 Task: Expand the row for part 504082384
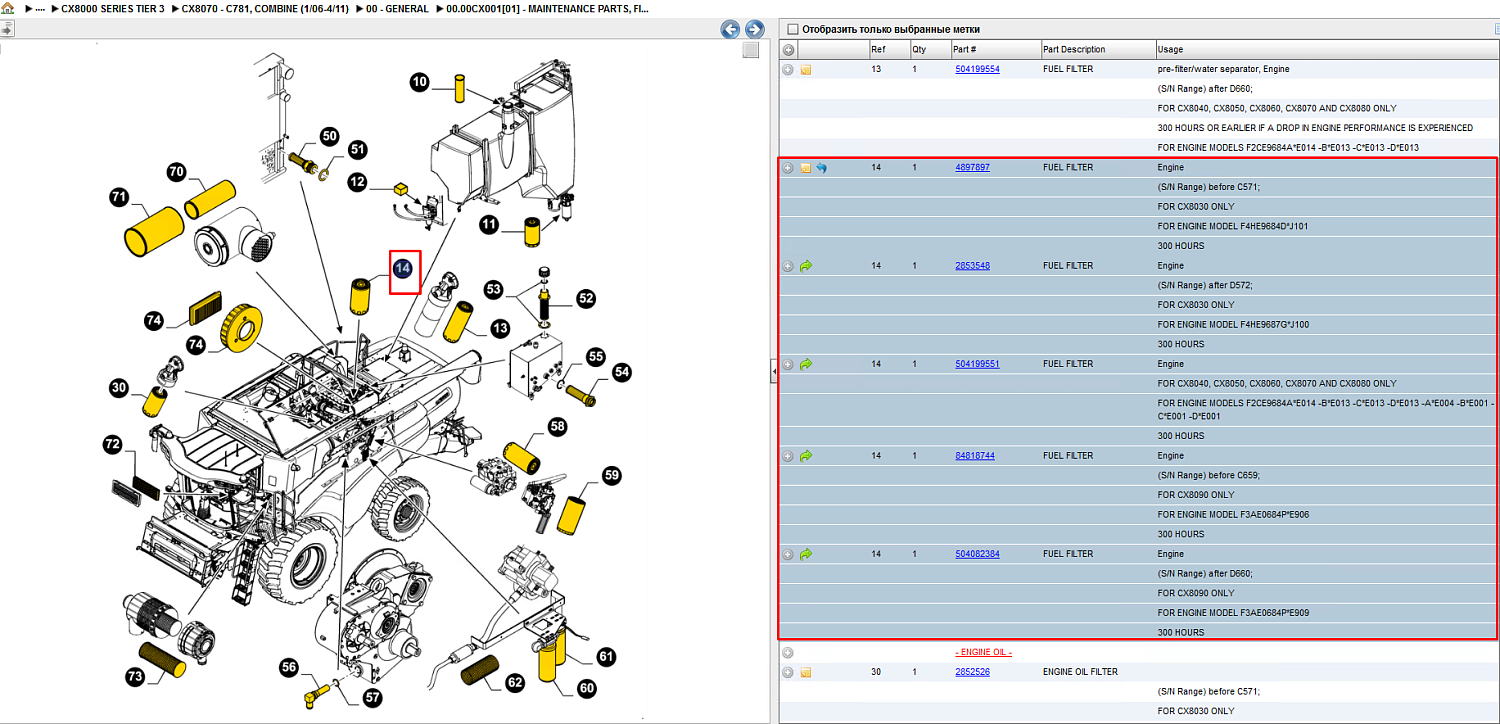point(788,554)
